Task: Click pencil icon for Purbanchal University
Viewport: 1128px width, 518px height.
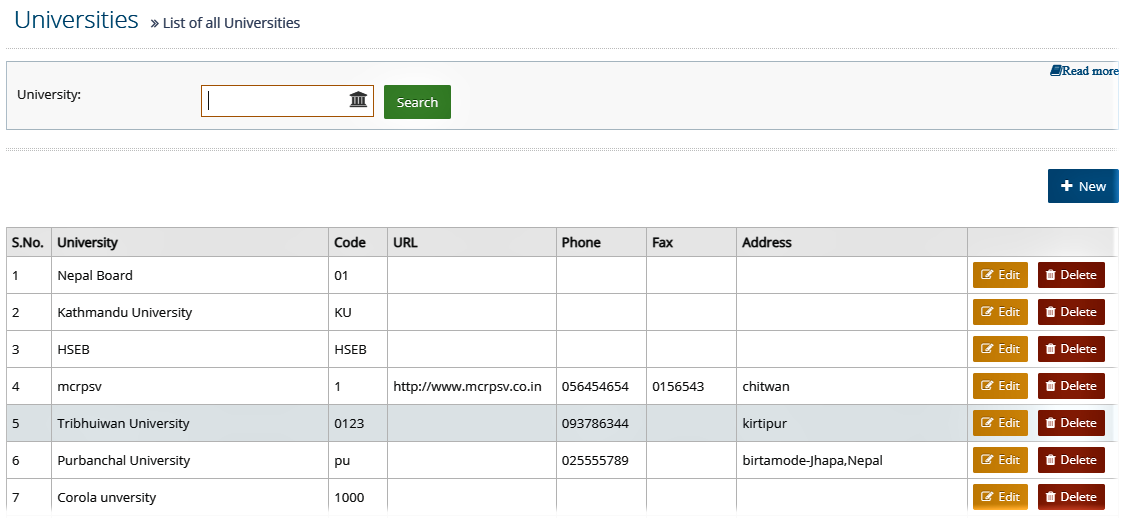Action: point(988,460)
